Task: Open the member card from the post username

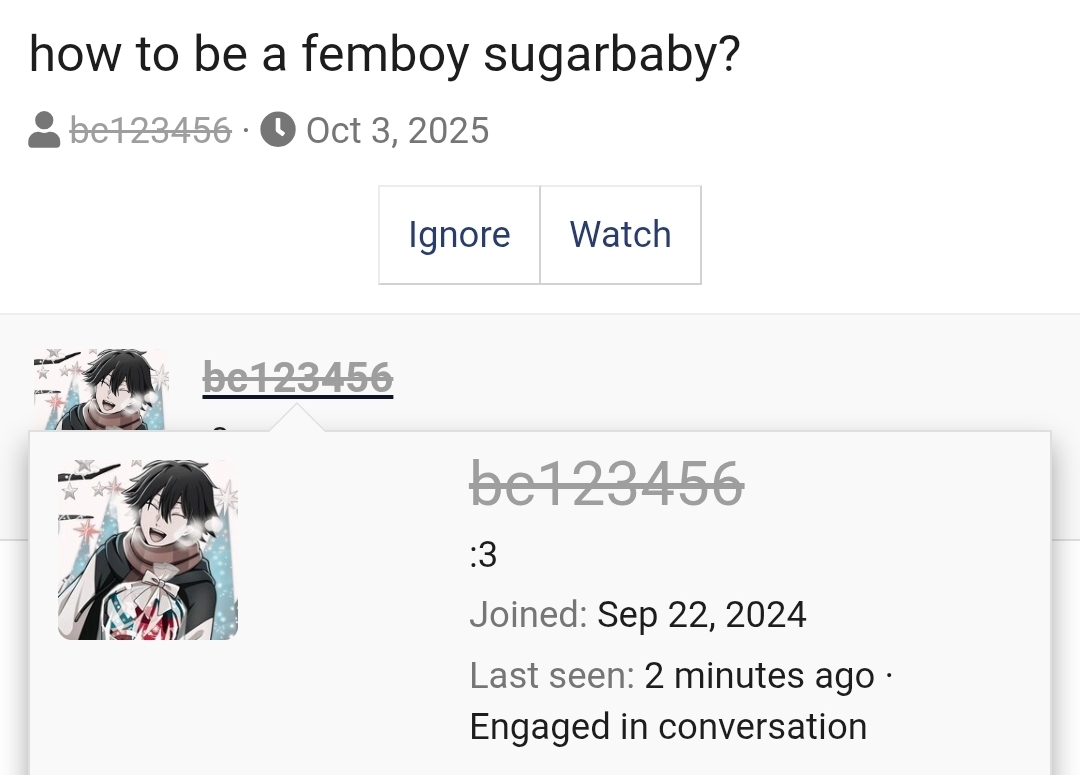Action: coord(297,376)
